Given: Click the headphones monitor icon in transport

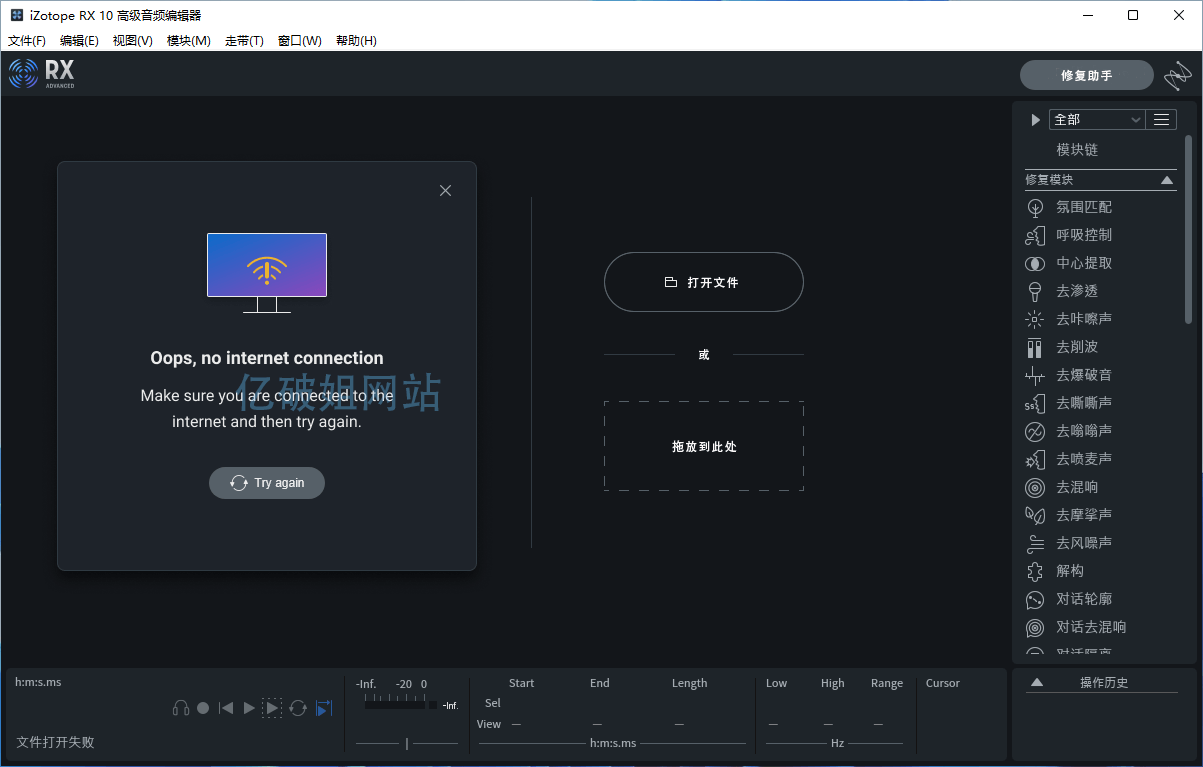Looking at the screenshot, I should (181, 708).
